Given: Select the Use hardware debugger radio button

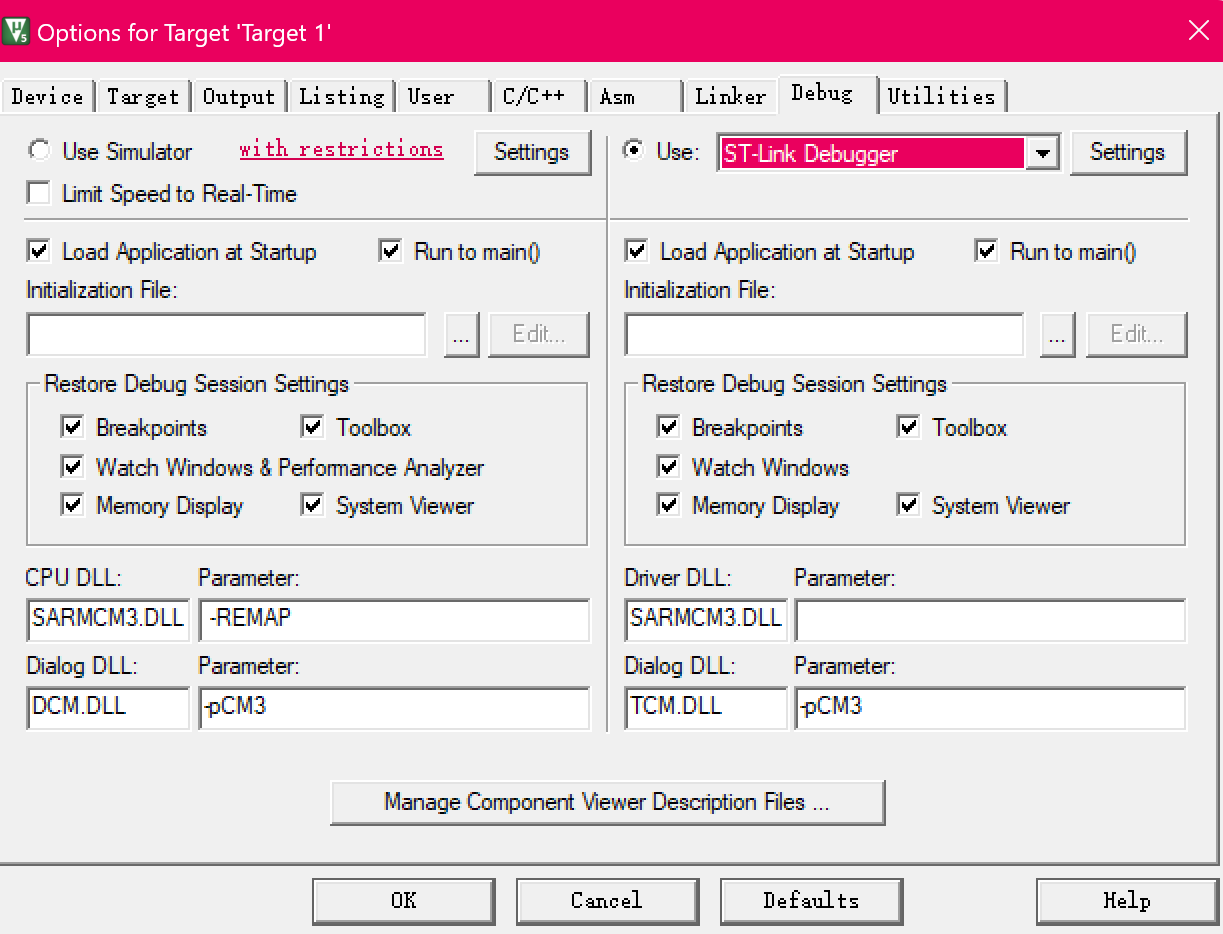Looking at the screenshot, I should [633, 151].
